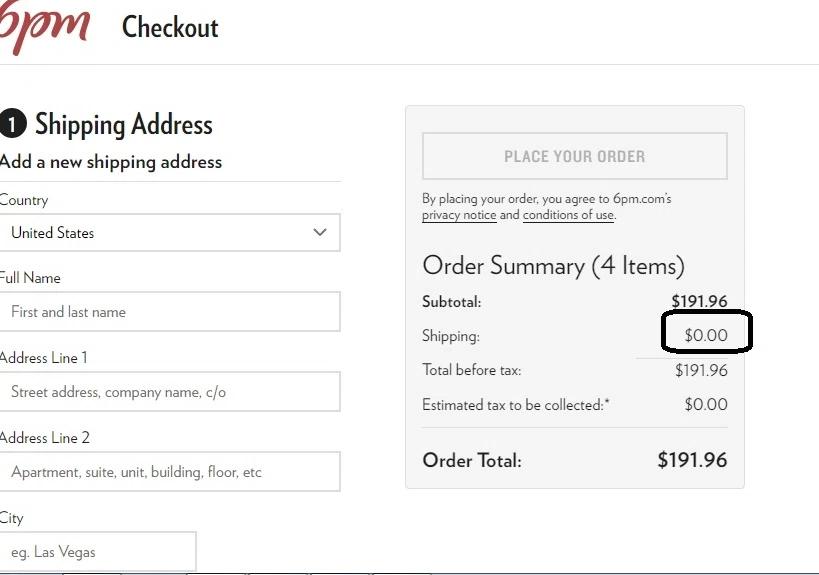The width and height of the screenshot is (819, 575).
Task: Focus the Full Name input field
Action: pyautogui.click(x=169, y=312)
